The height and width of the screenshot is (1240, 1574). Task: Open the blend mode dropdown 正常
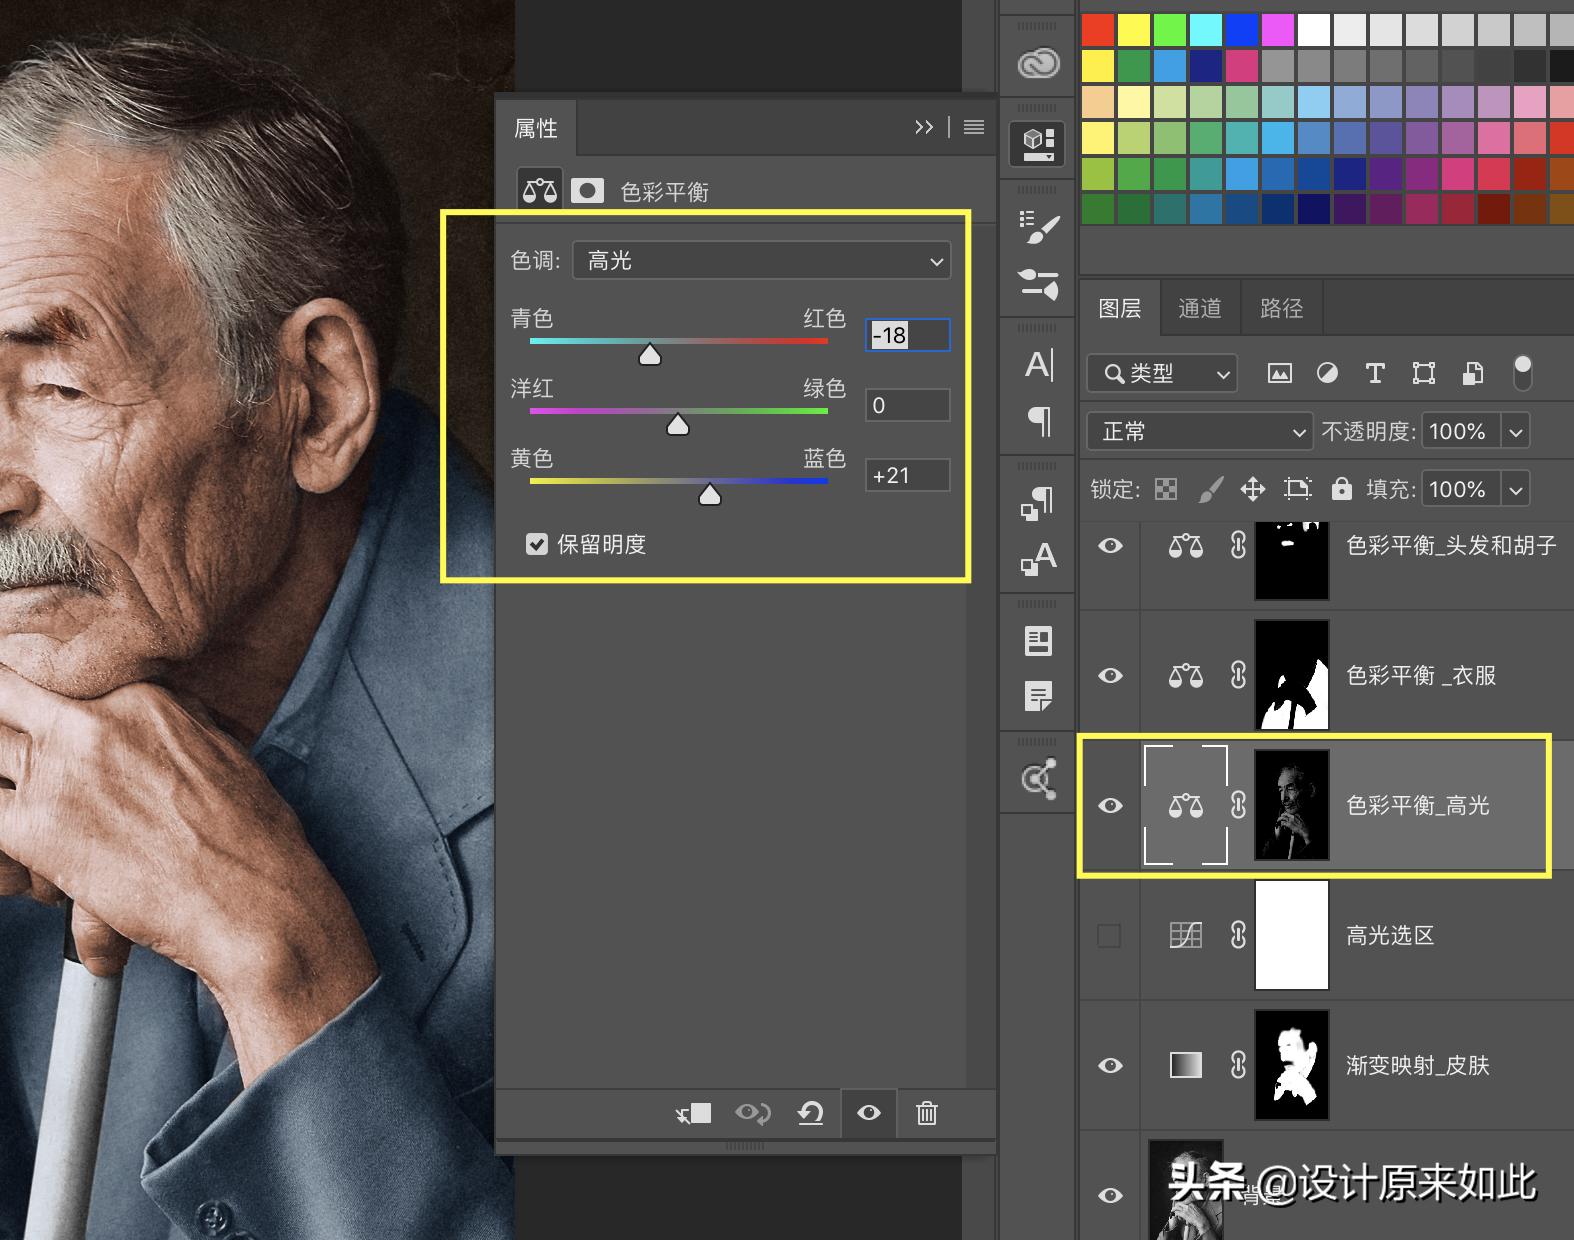1199,432
